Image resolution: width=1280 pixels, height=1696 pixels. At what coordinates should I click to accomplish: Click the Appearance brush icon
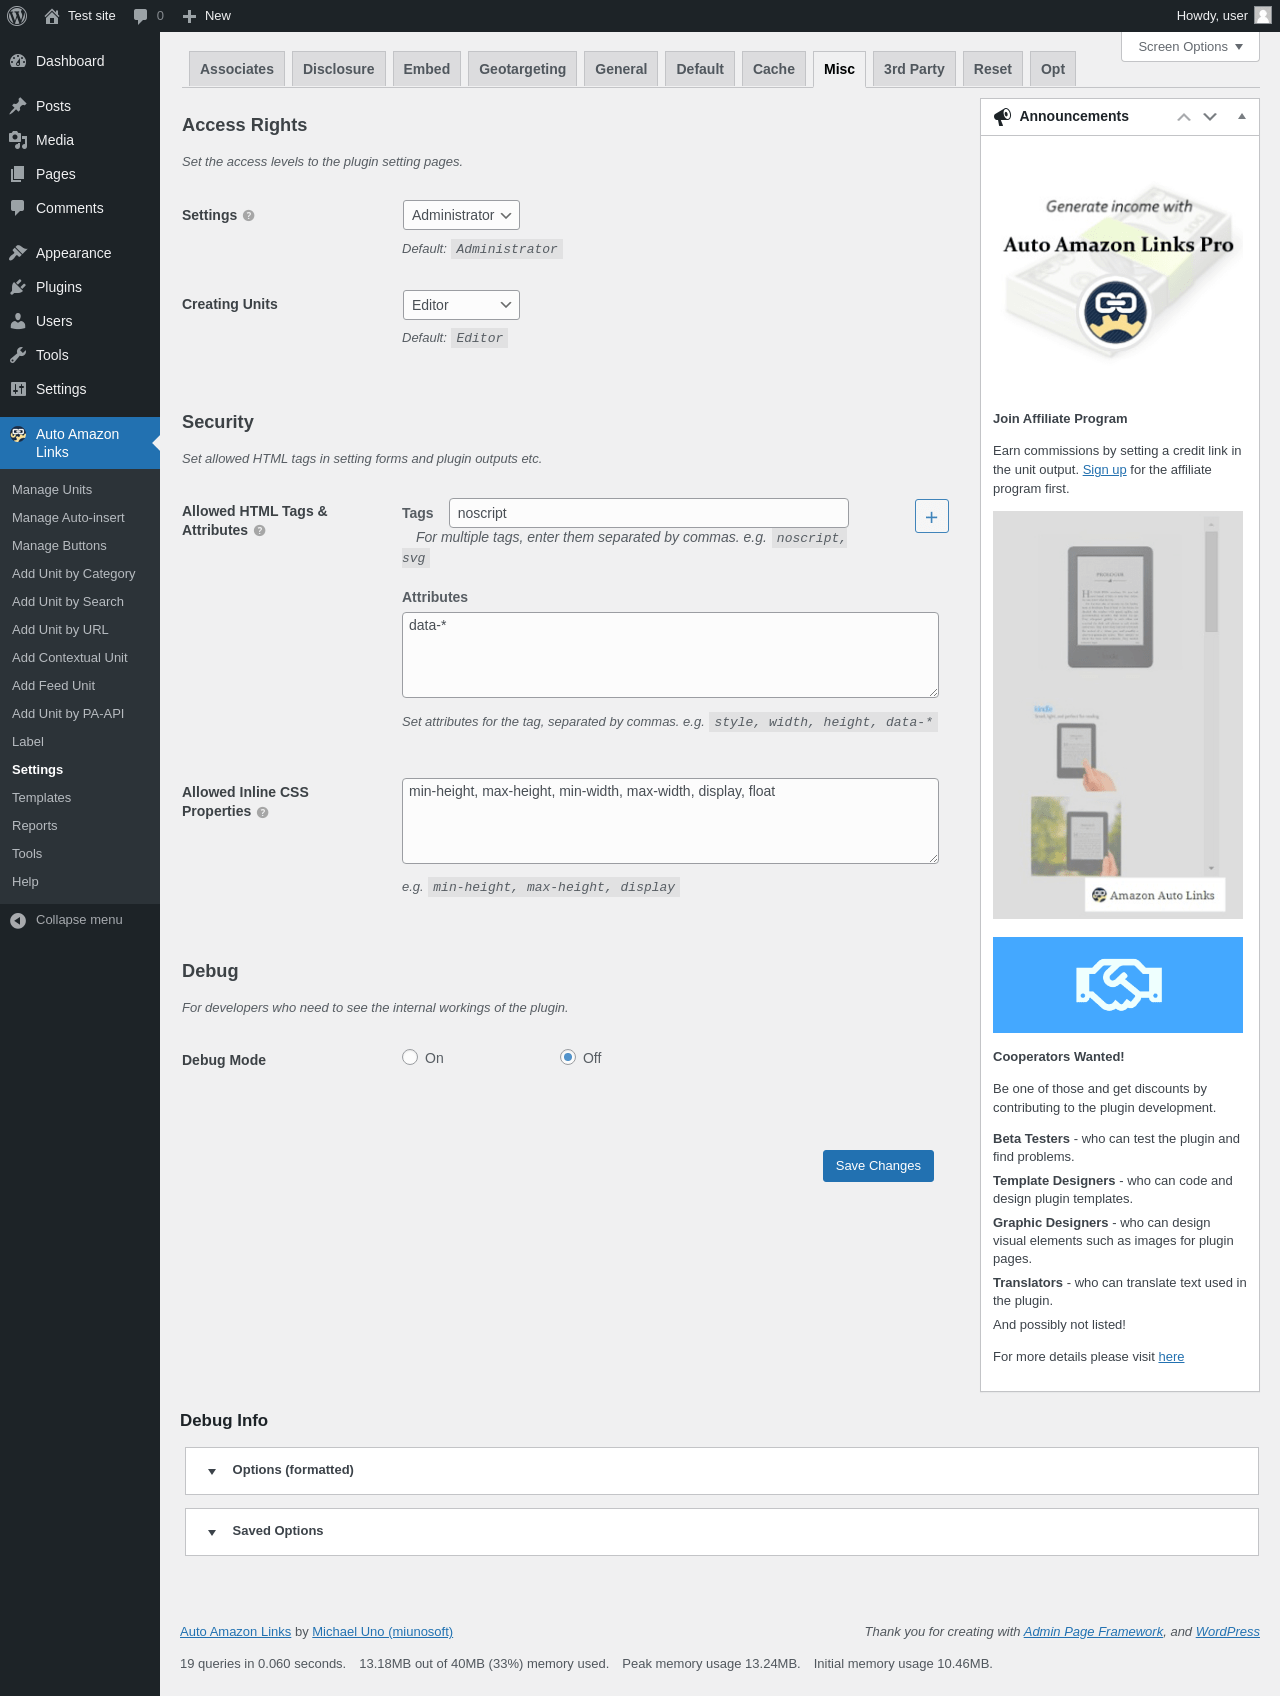[18, 253]
